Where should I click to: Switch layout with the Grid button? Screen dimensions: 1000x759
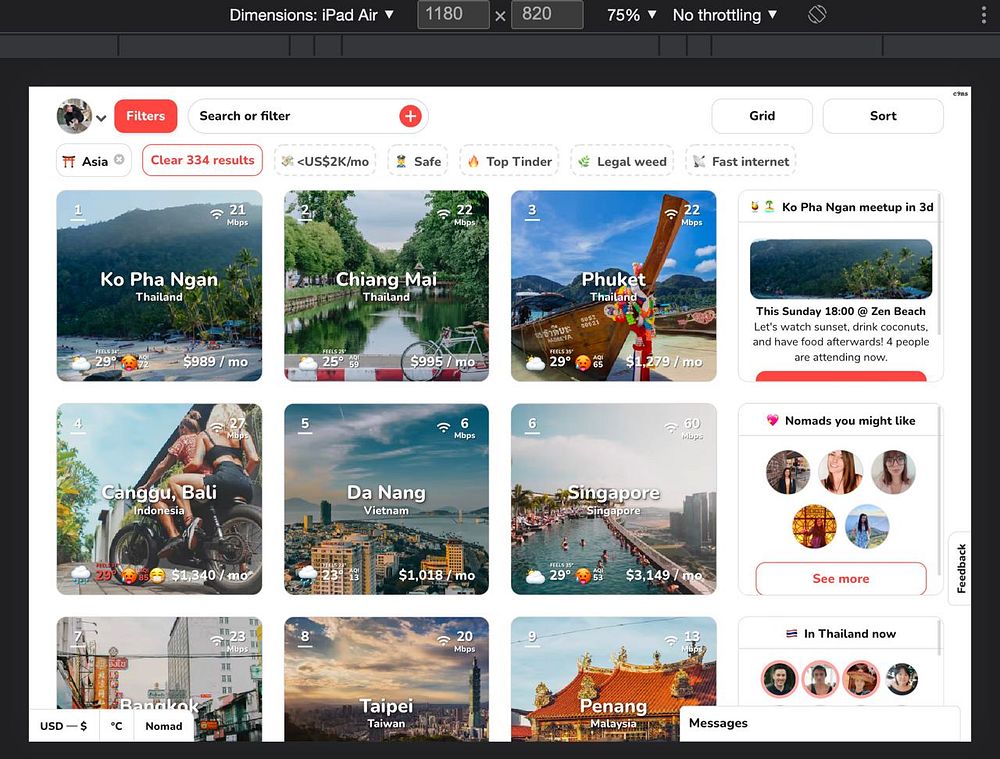762,116
